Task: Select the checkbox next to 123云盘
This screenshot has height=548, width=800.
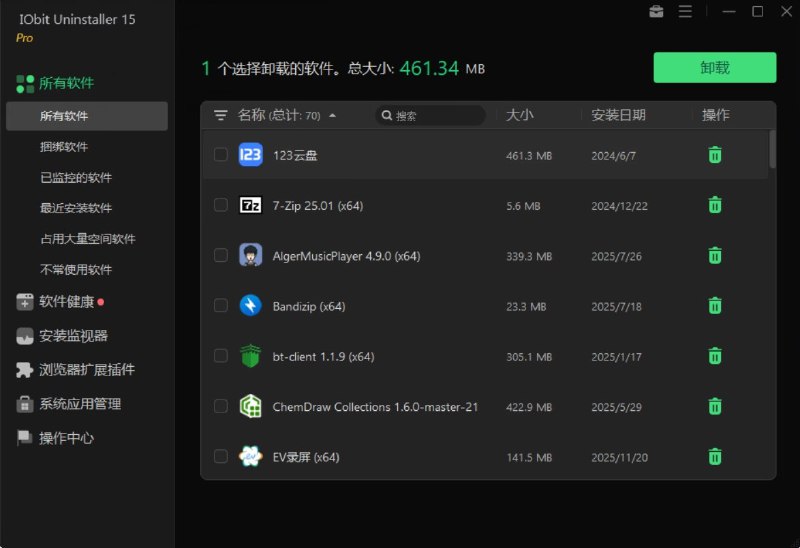Action: coord(221,155)
